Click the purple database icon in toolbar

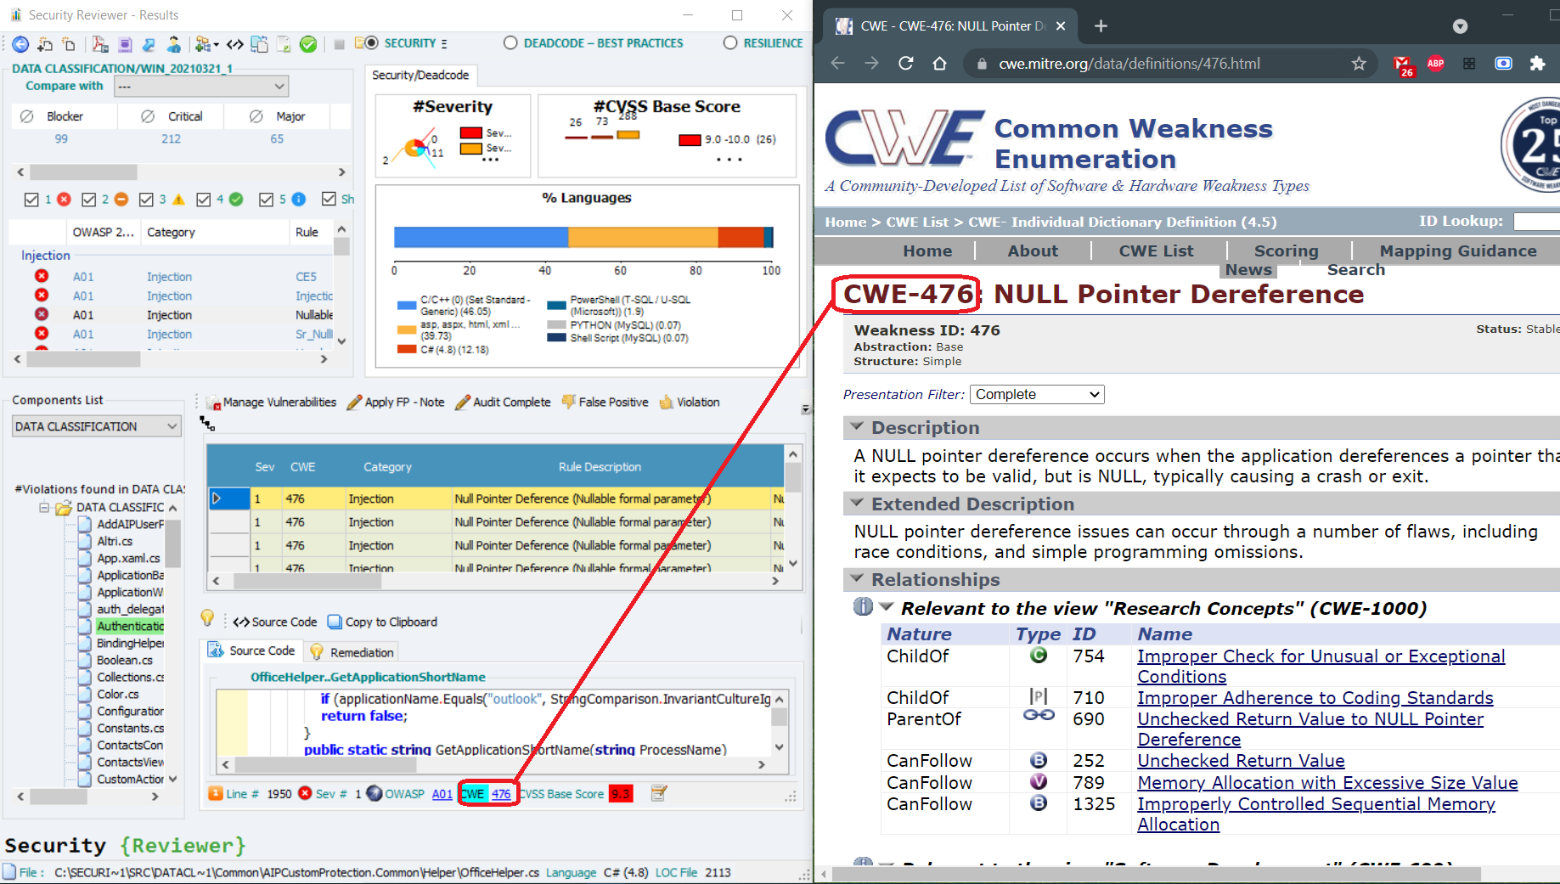pos(125,44)
